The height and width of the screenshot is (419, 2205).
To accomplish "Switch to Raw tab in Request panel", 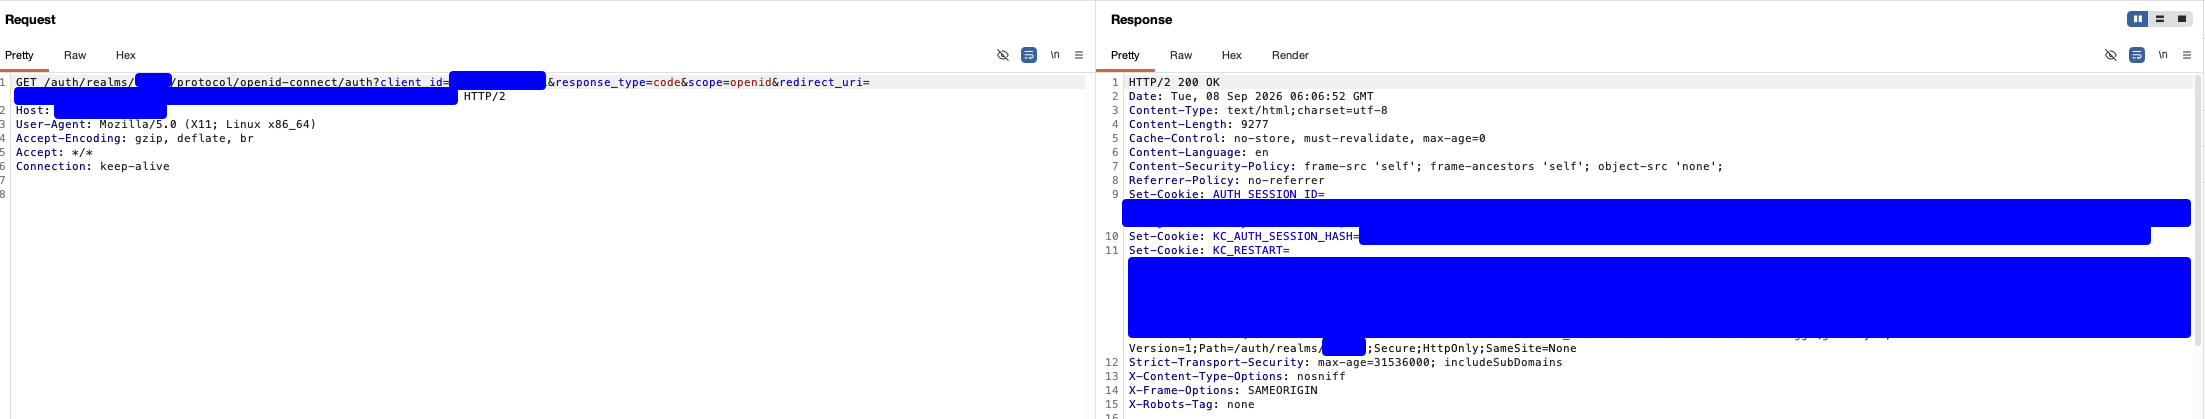I will [75, 55].
